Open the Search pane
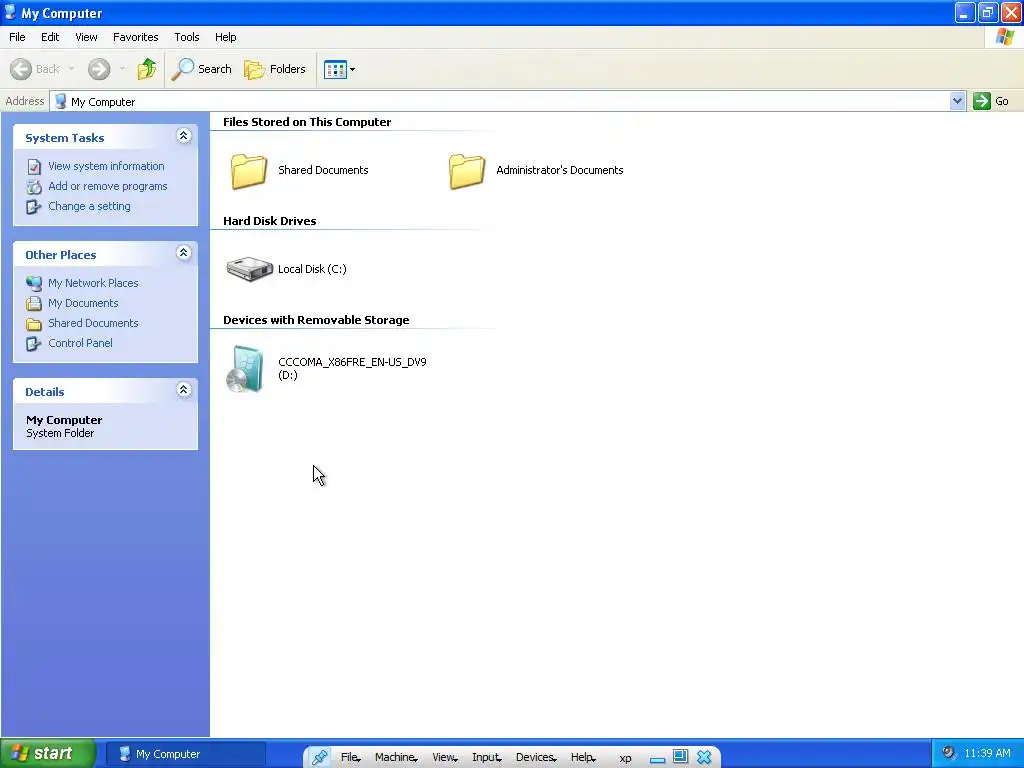This screenshot has width=1024, height=768. (x=201, y=69)
